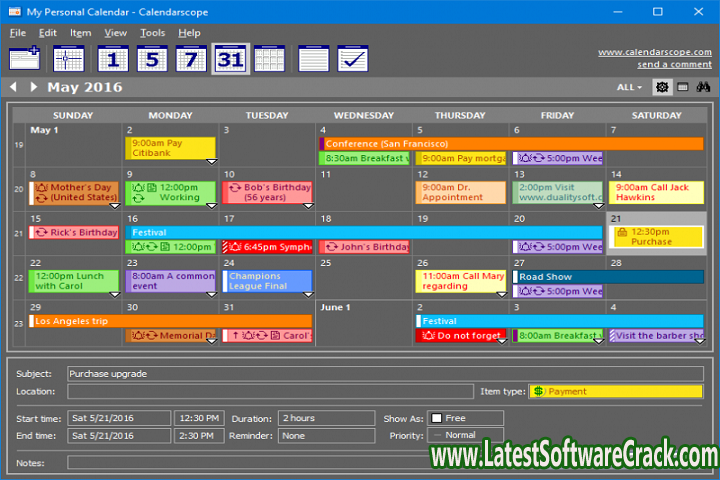Viewport: 720px width, 480px height.
Task: Select the 7-day week view icon
Action: click(x=191, y=58)
